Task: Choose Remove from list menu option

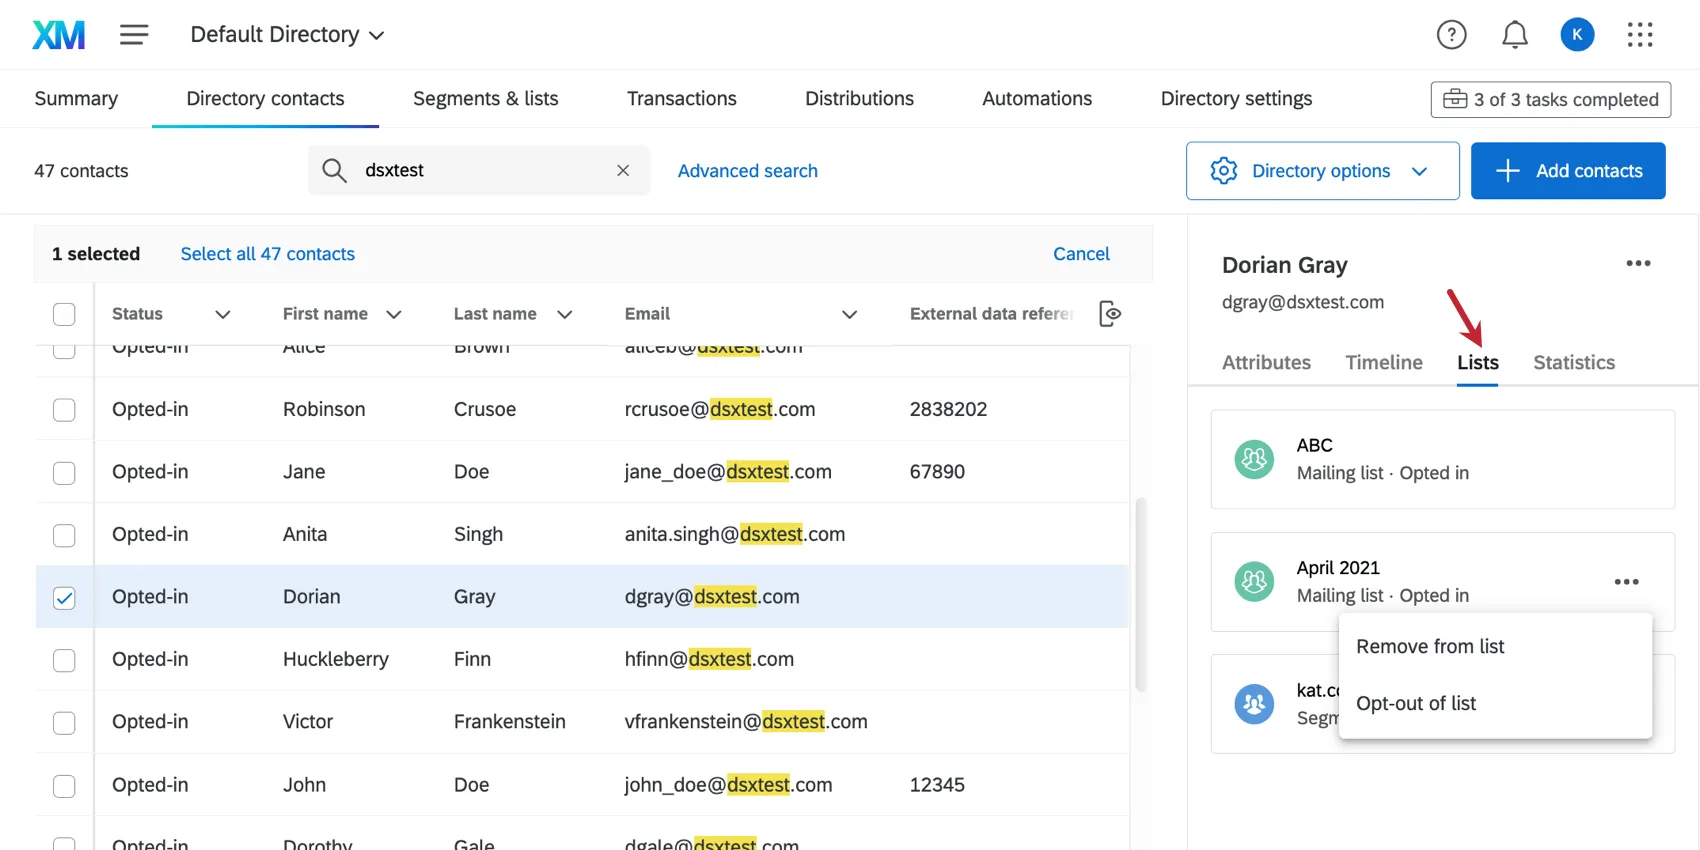Action: (x=1429, y=647)
